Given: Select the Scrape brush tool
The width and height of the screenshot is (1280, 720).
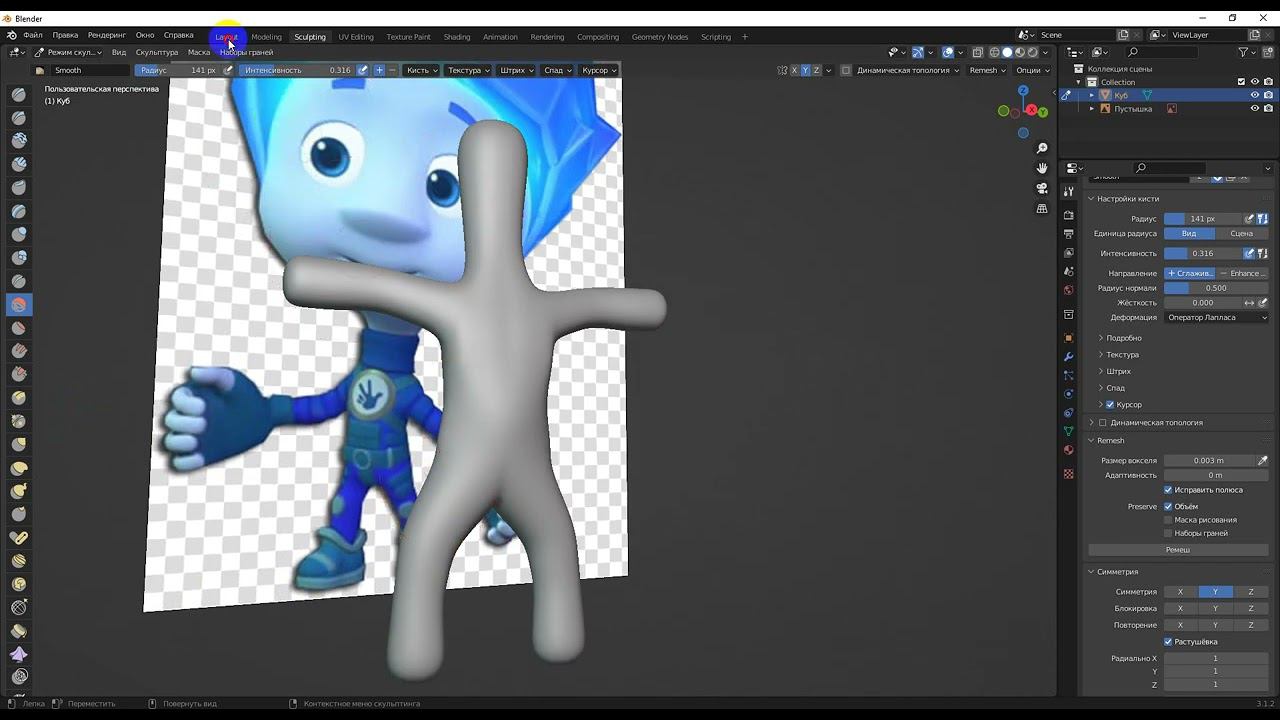Looking at the screenshot, I should (x=19, y=374).
